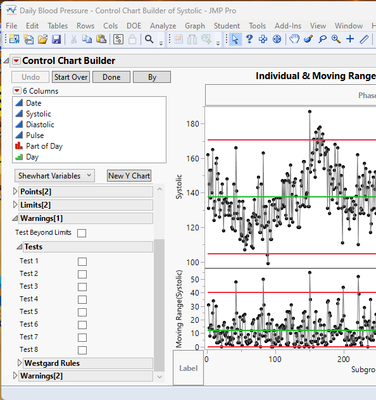This screenshot has width=376, height=400.
Task: Expand the Points[2] section
Action: [15, 192]
